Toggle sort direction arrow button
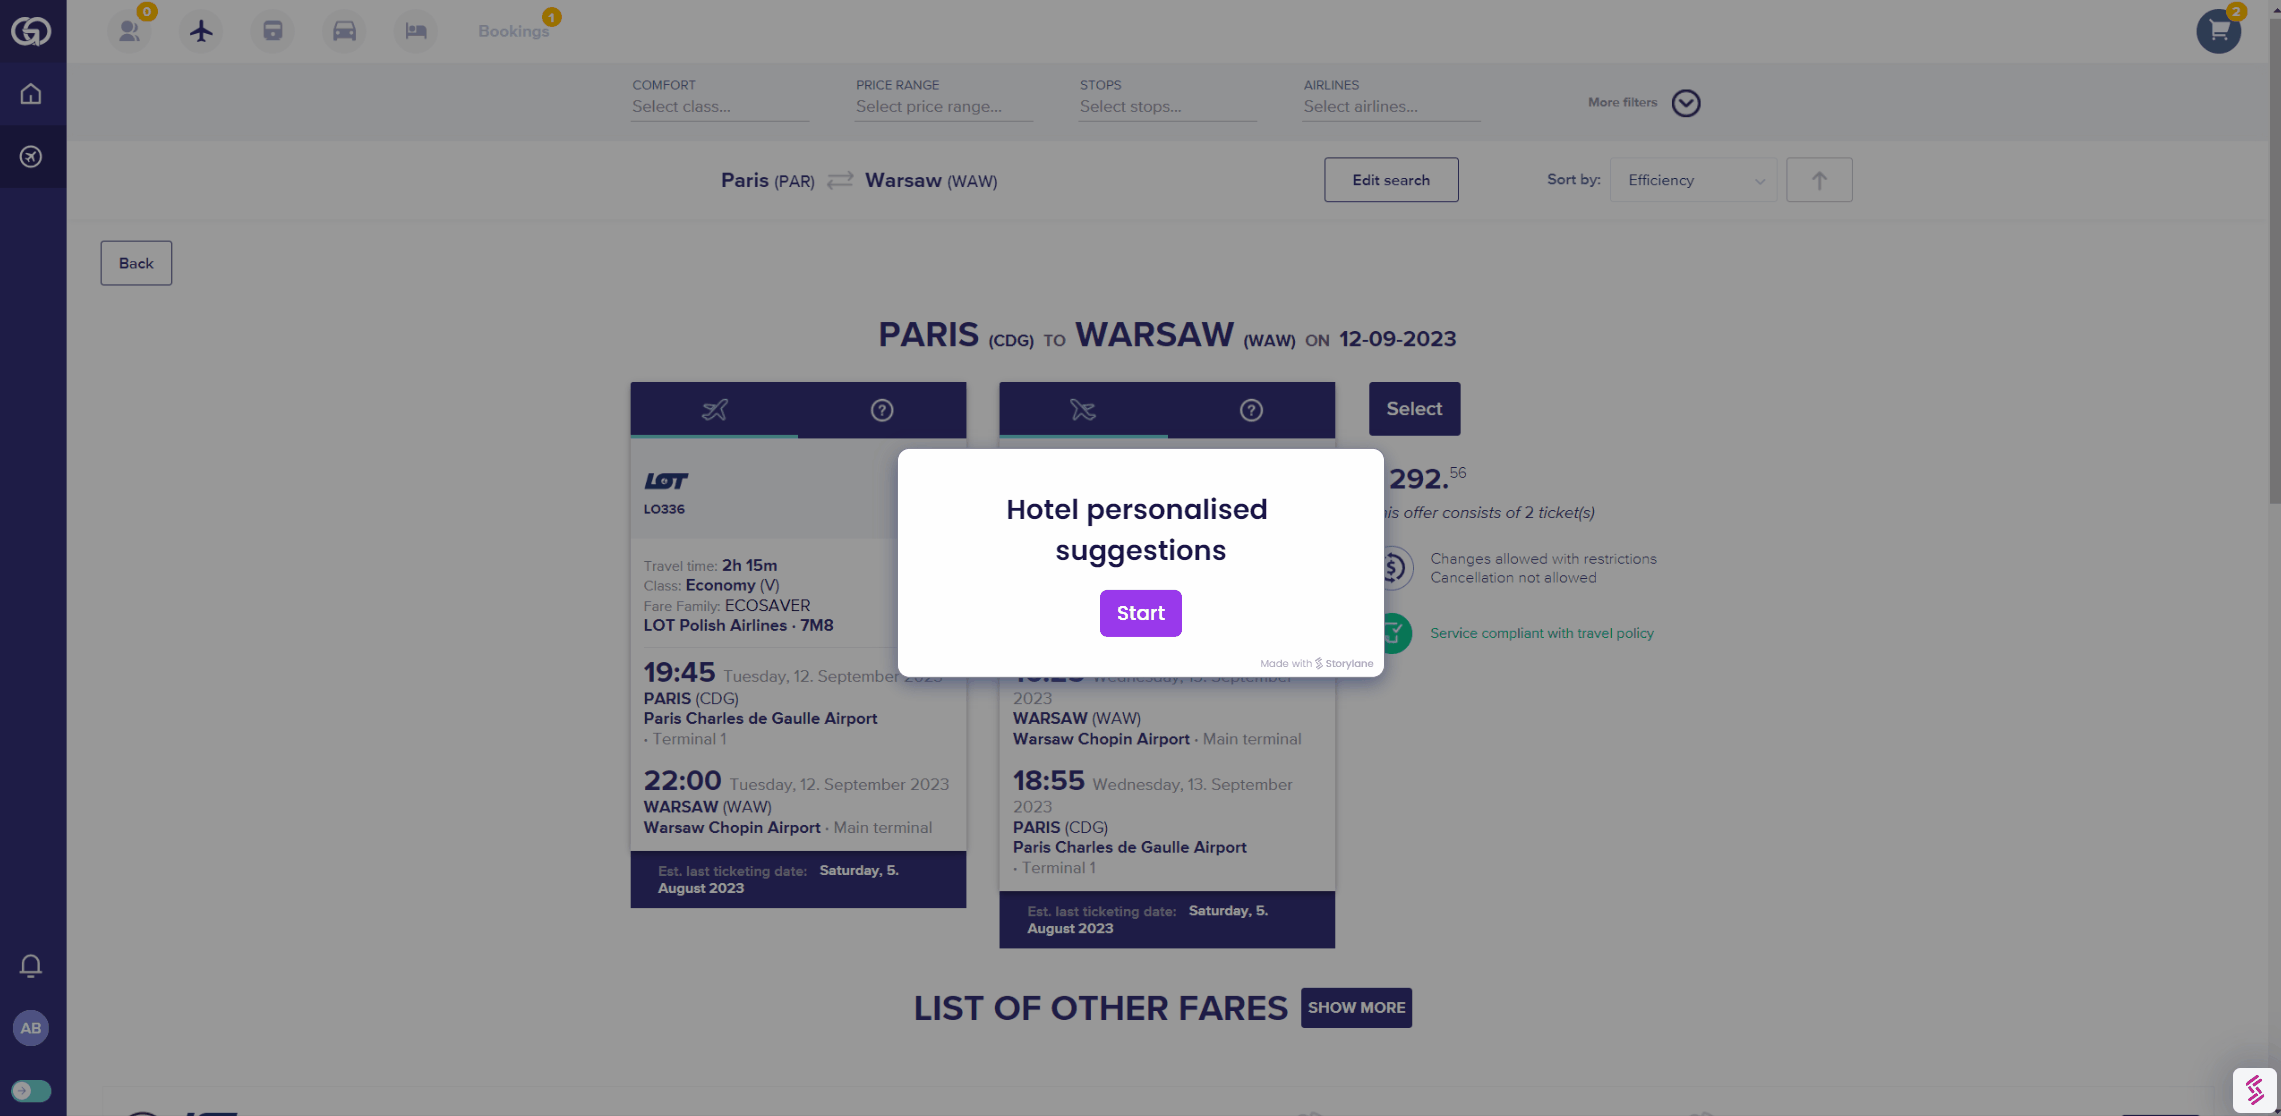 tap(1818, 180)
